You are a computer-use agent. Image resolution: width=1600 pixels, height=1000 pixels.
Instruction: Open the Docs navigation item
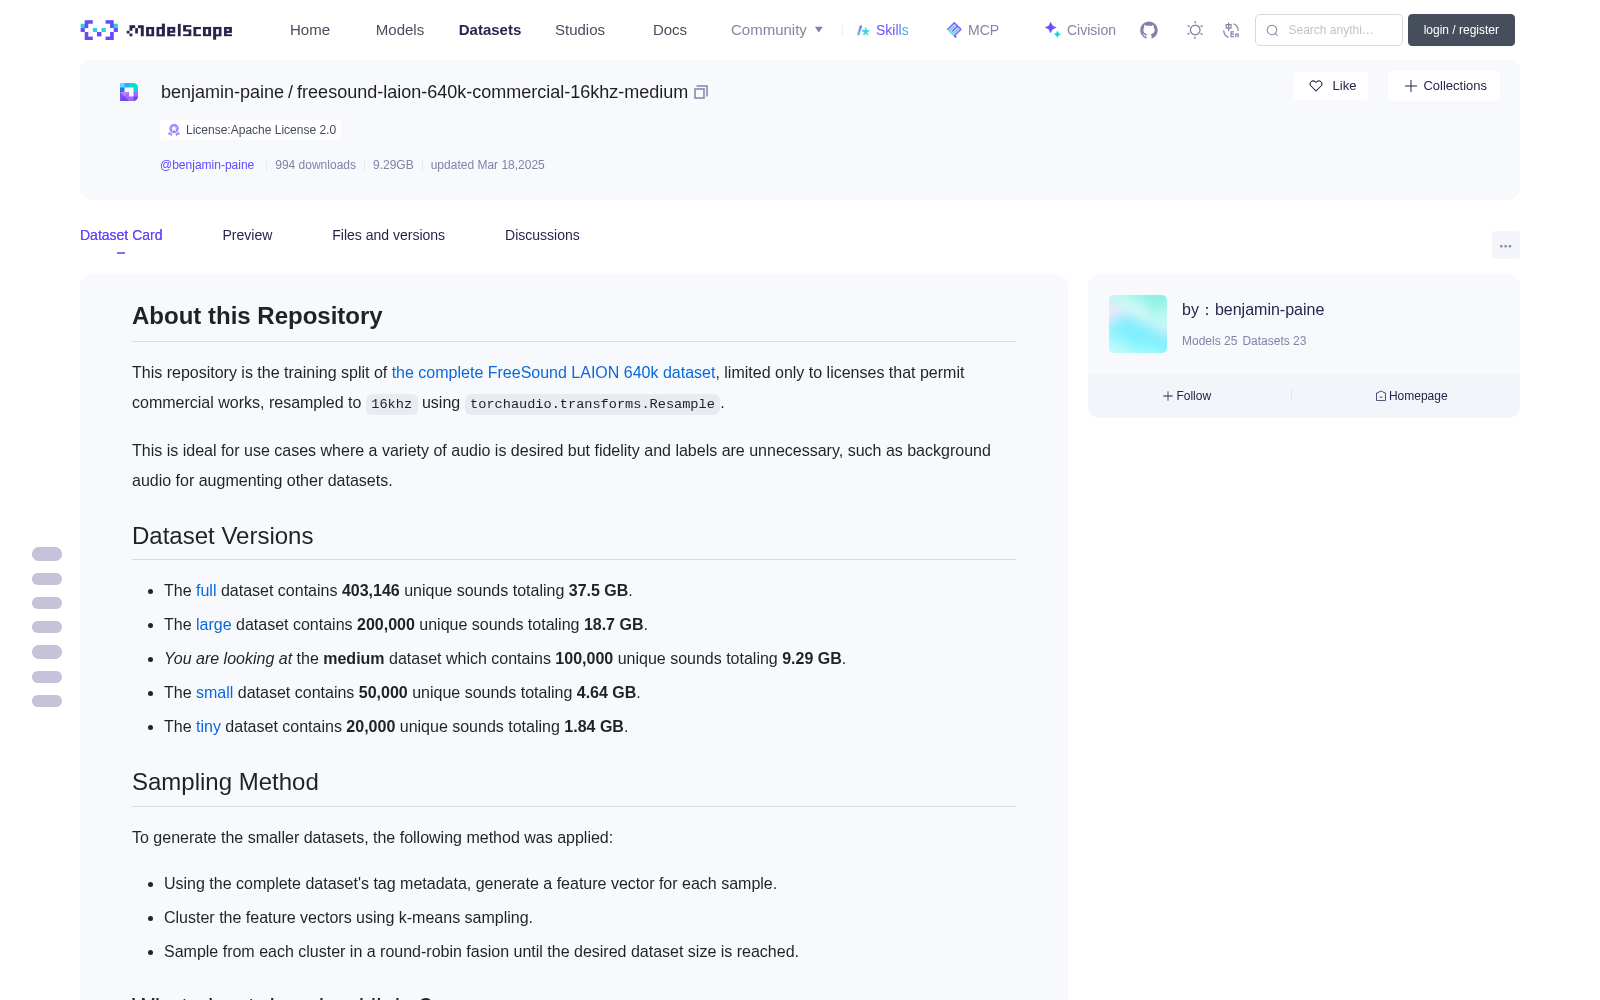(x=670, y=30)
